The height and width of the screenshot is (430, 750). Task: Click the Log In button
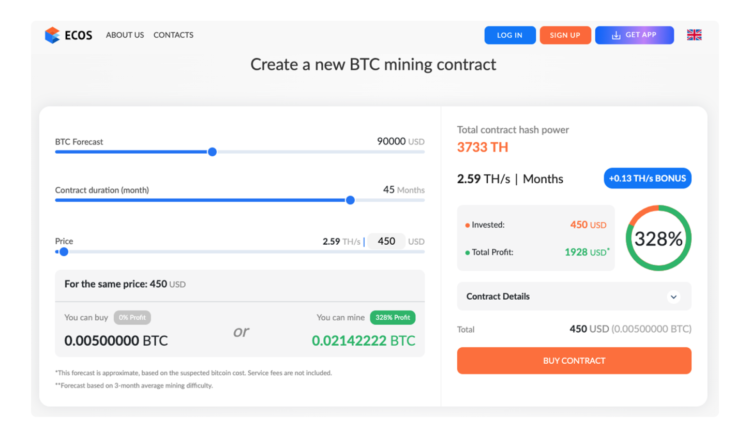click(x=510, y=35)
